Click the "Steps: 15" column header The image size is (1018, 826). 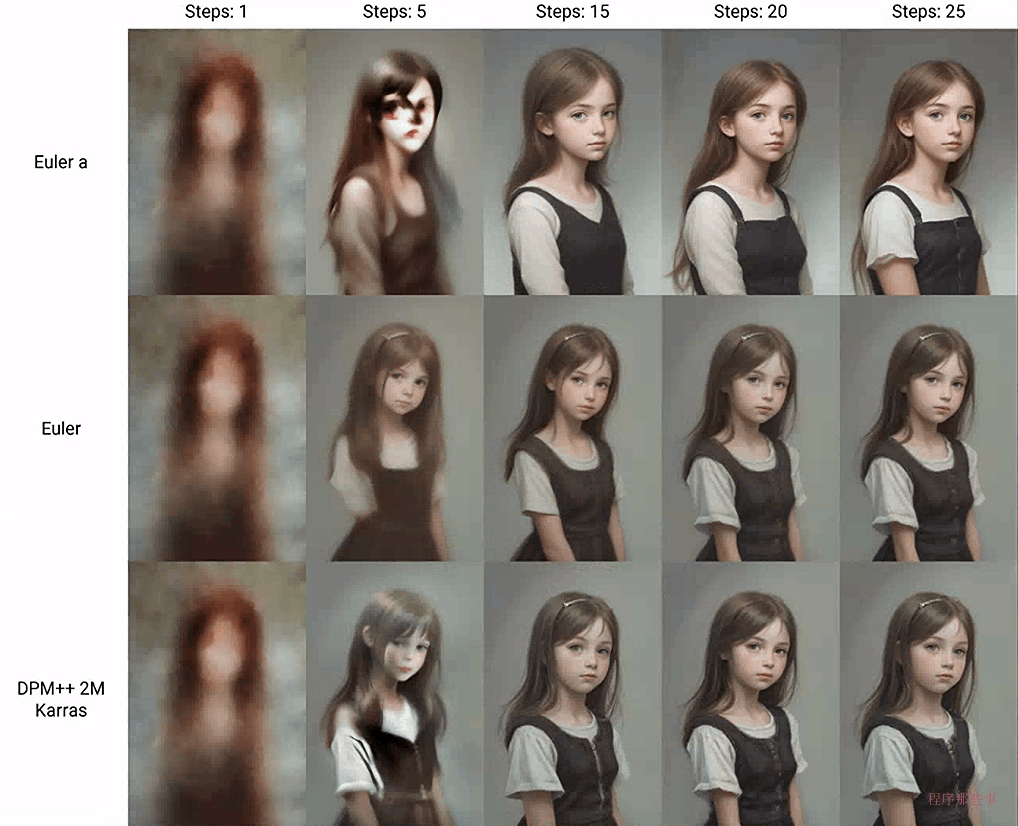572,13
